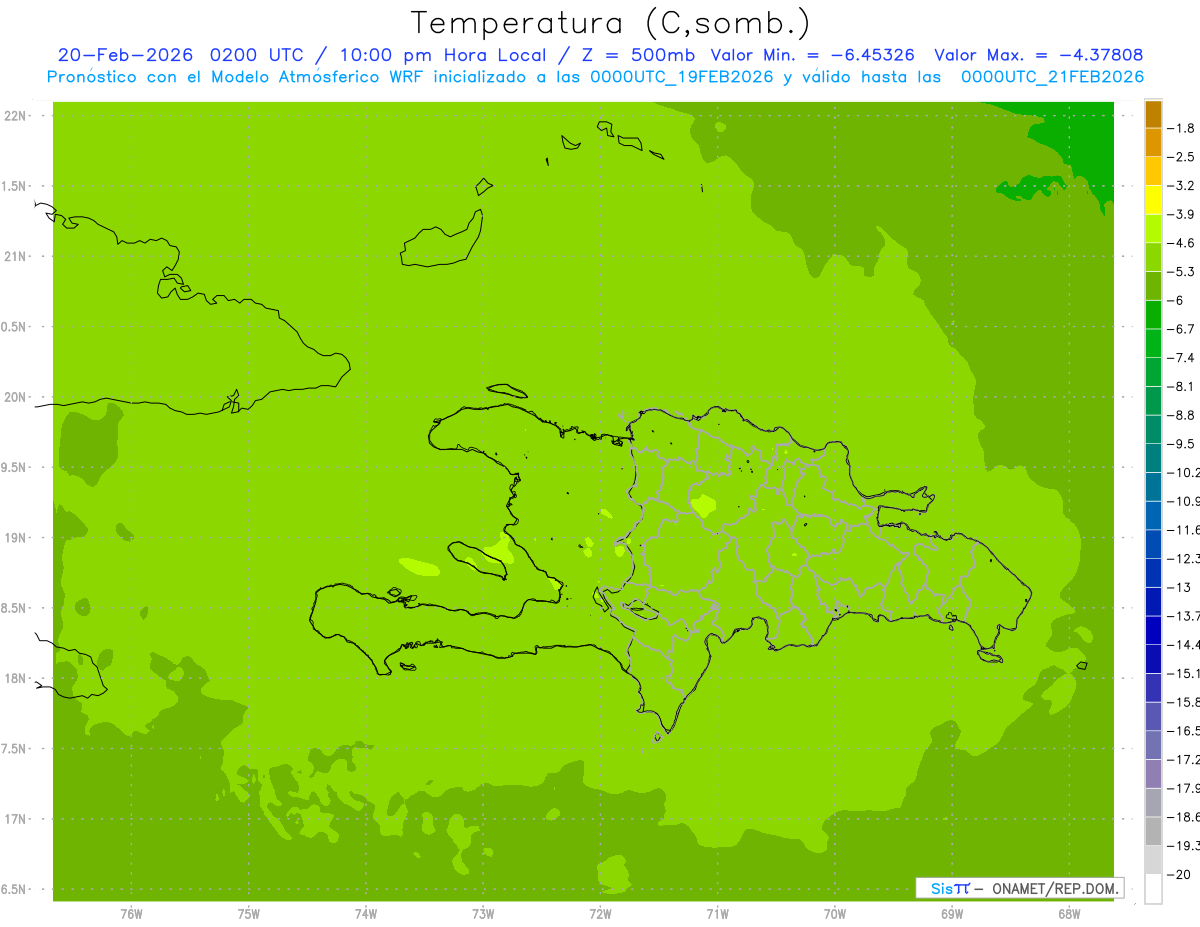This screenshot has height=927, width=1200.
Task: Click the "22N" latitude label
Action: pyautogui.click(x=14, y=116)
